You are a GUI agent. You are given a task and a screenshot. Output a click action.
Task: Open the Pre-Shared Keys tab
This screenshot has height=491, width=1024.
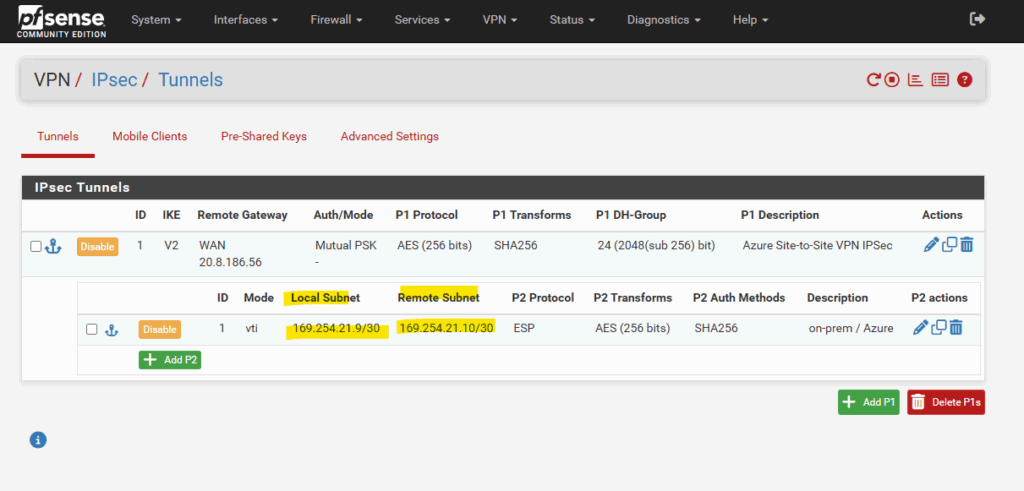pyautogui.click(x=263, y=136)
